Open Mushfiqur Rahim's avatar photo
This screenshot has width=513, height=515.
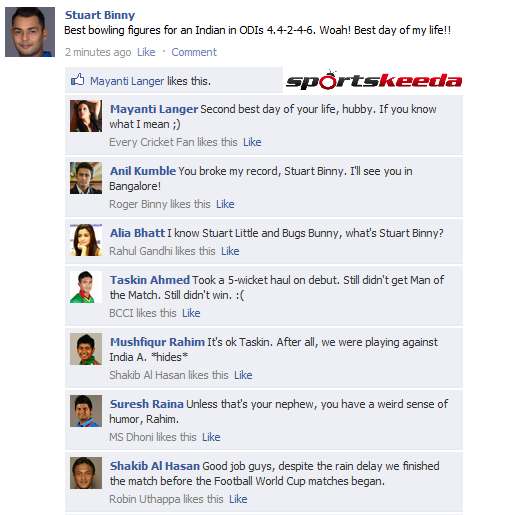tap(86, 349)
